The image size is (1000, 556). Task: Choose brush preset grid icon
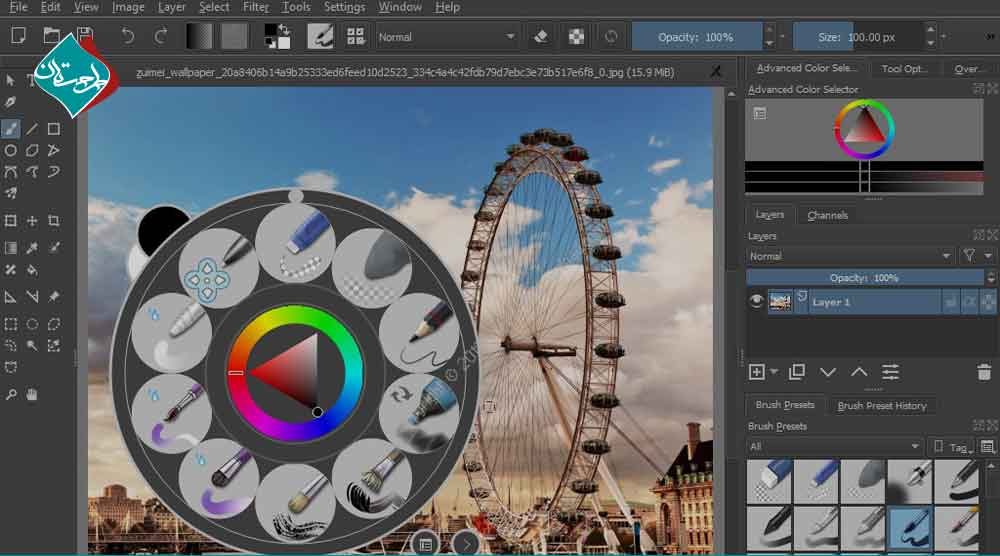pos(355,36)
